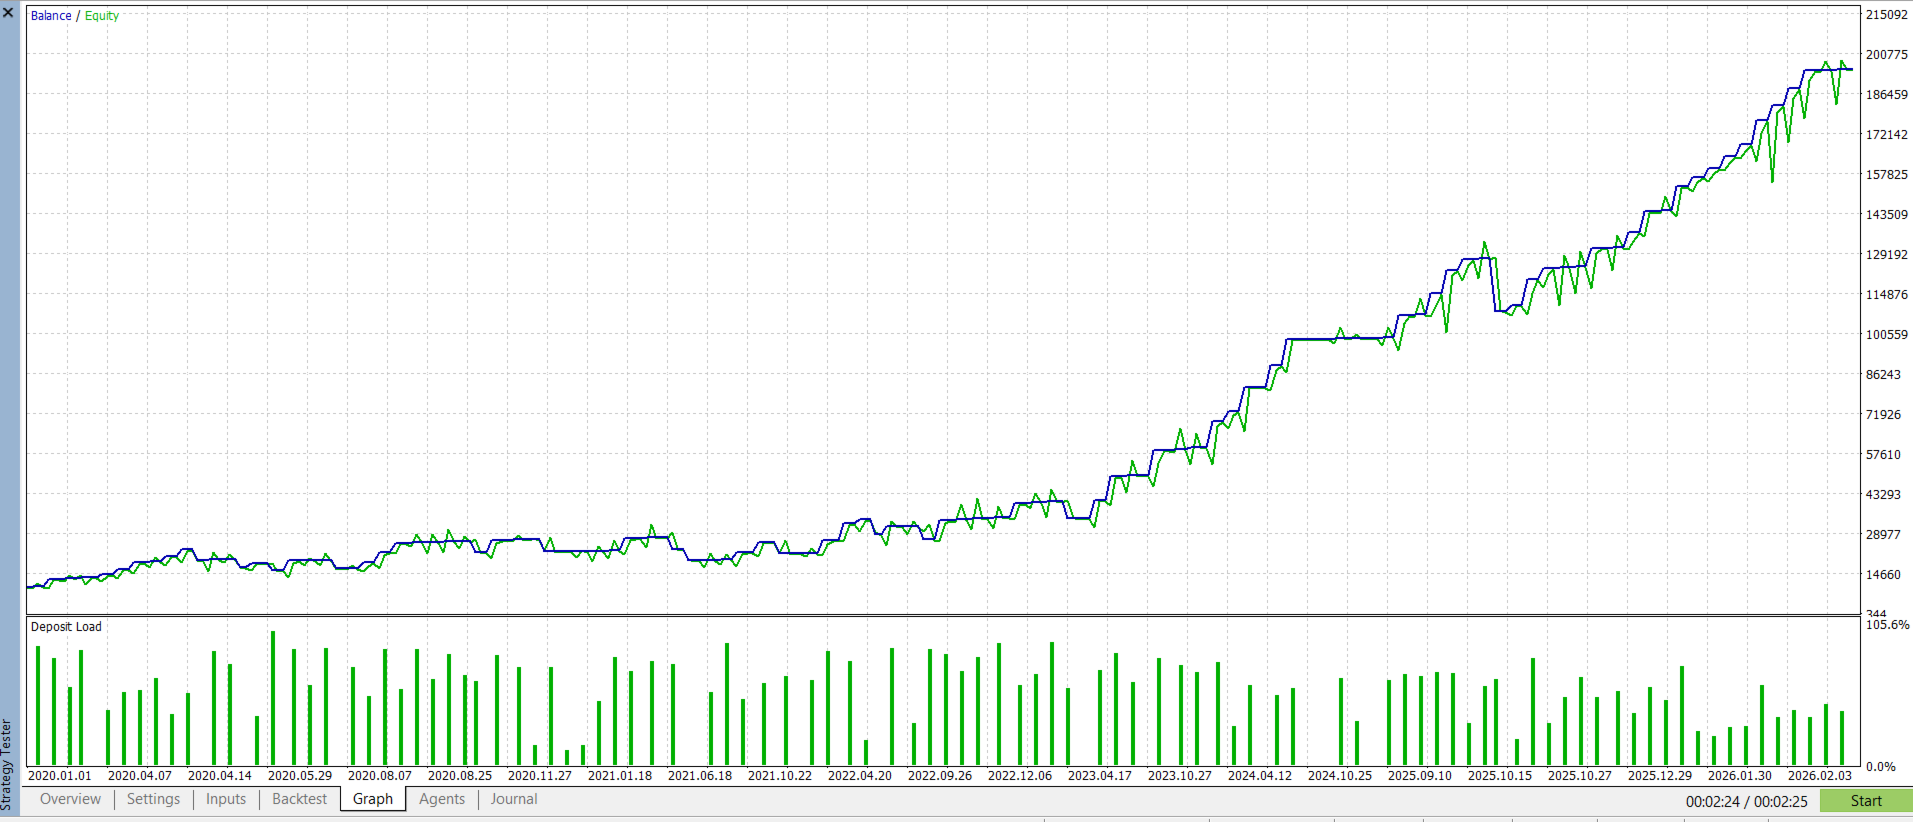Click the 2025.10.27 date label
This screenshot has height=822, width=1913.
(1580, 776)
